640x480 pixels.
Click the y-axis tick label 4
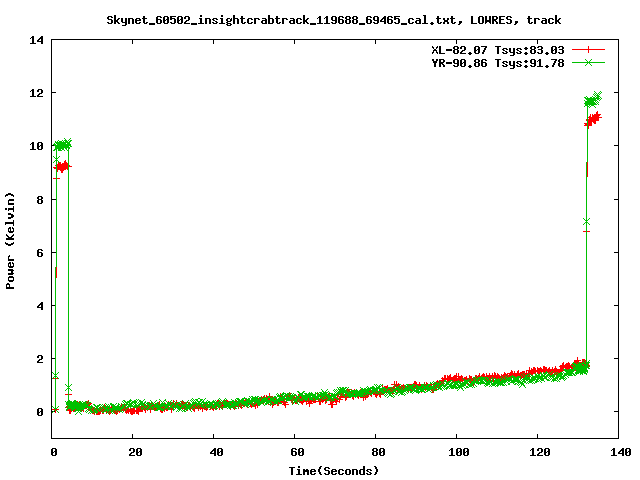(40, 306)
